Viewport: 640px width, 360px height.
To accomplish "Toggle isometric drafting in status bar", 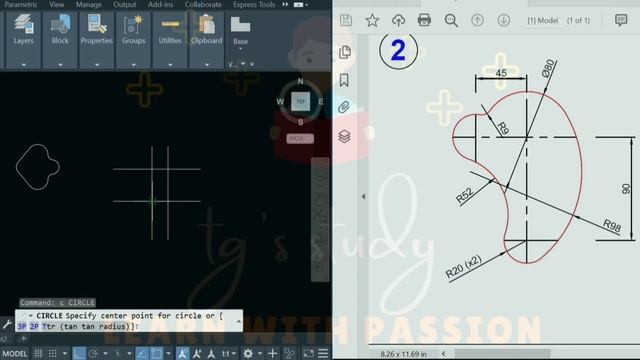I will [x=118, y=353].
